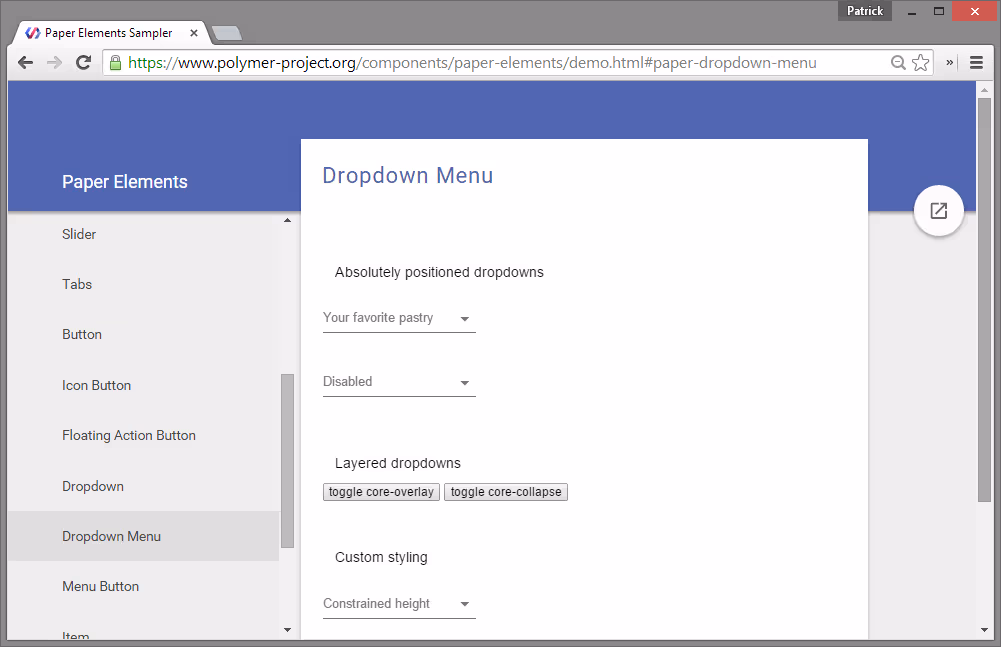
Task: Open the Disabled dropdown menu
Action: [x=399, y=382]
